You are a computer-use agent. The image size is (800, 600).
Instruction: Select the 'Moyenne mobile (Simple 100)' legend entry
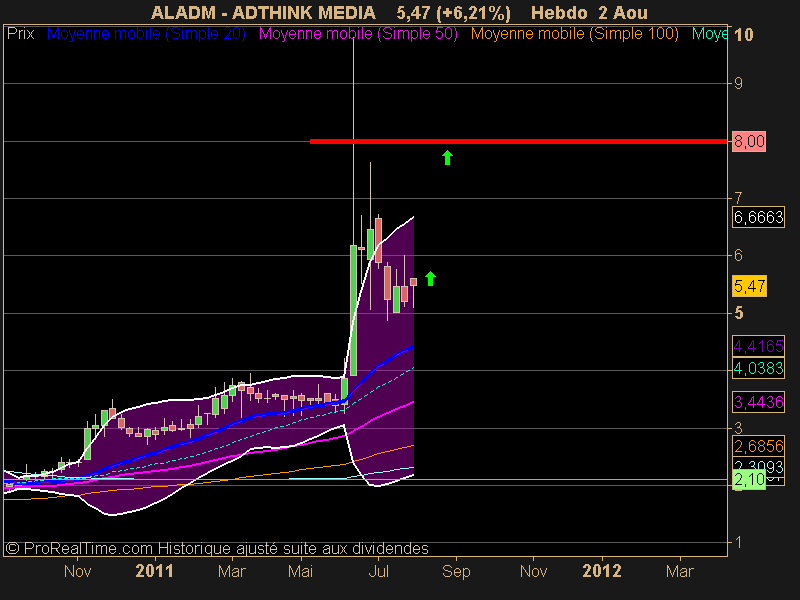[x=574, y=34]
